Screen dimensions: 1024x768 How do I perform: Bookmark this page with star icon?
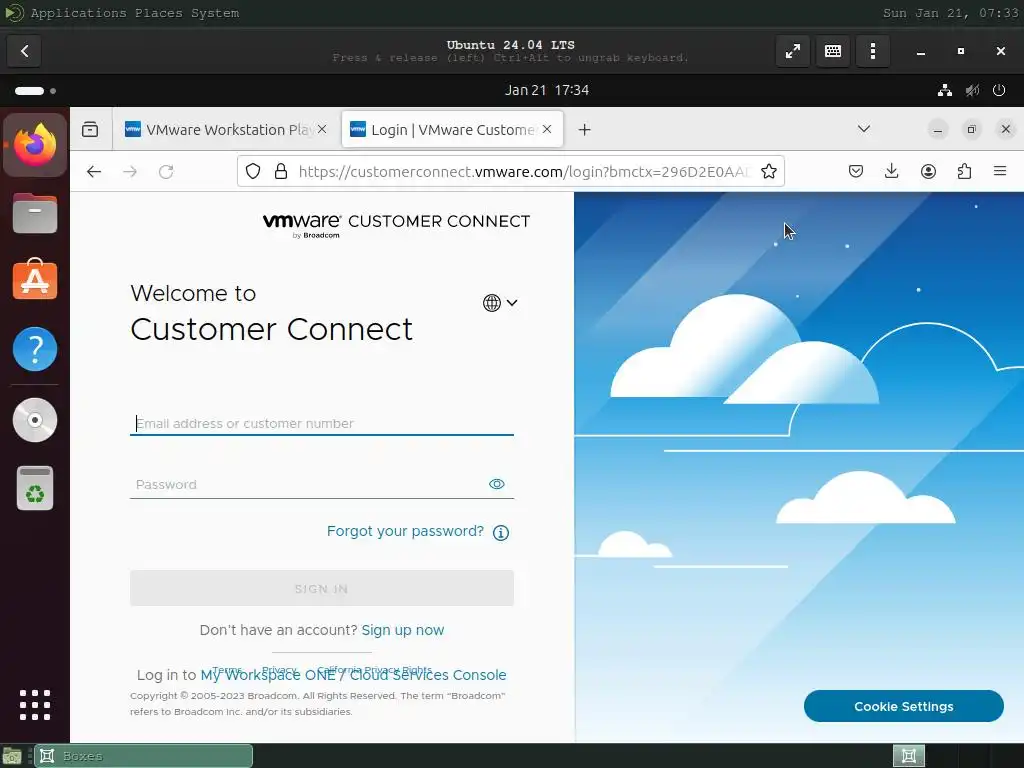click(x=769, y=172)
